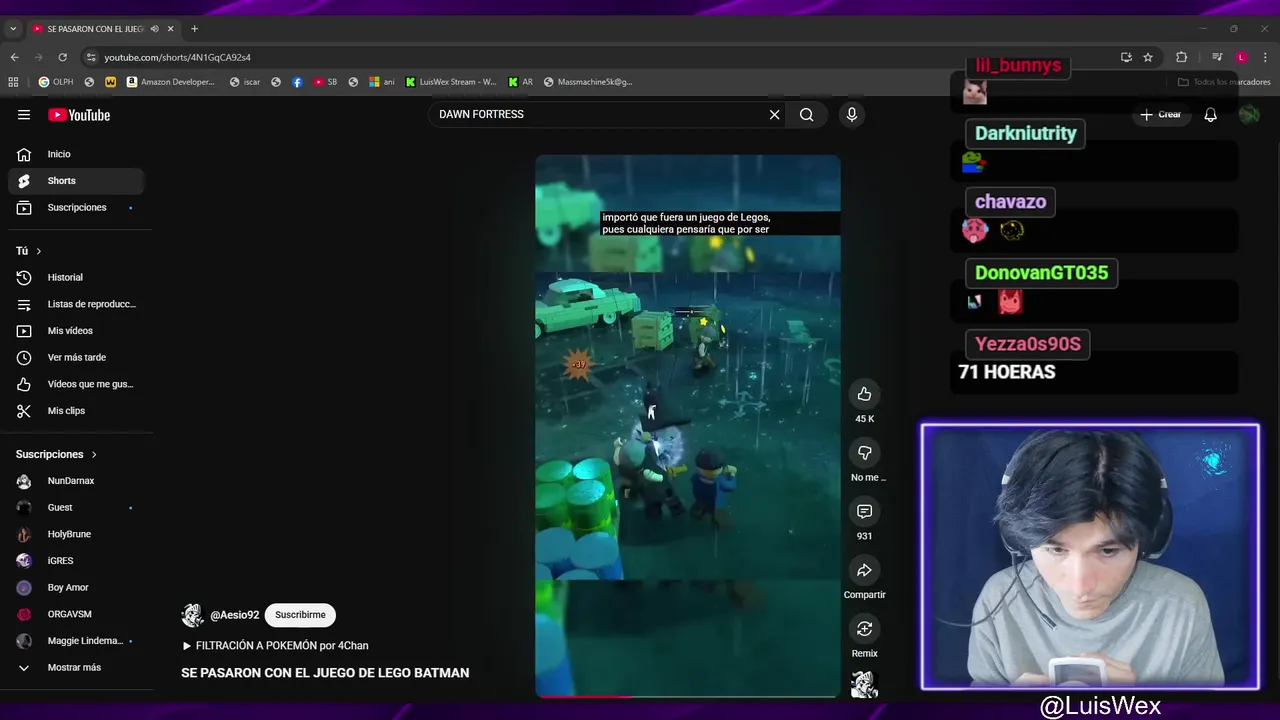Open the iscar bookmark
The image size is (1280, 720).
(245, 82)
